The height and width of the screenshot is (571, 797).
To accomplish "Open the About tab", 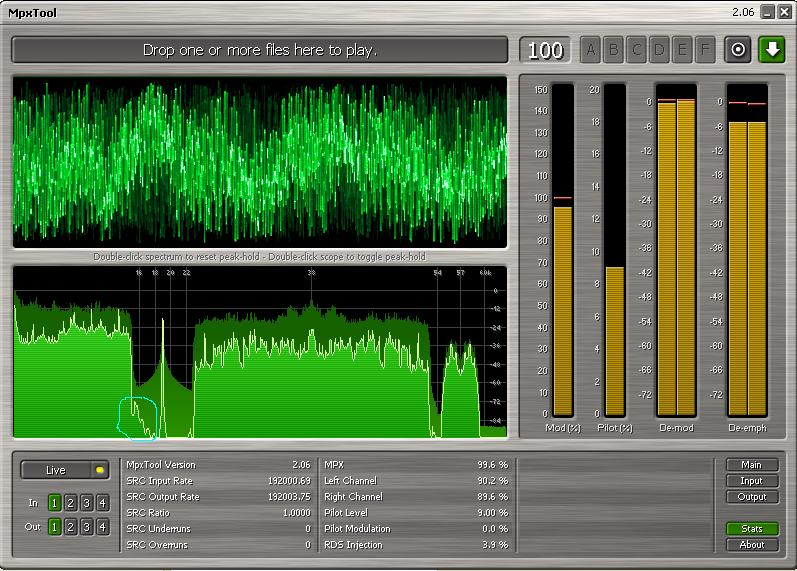I will [x=752, y=545].
